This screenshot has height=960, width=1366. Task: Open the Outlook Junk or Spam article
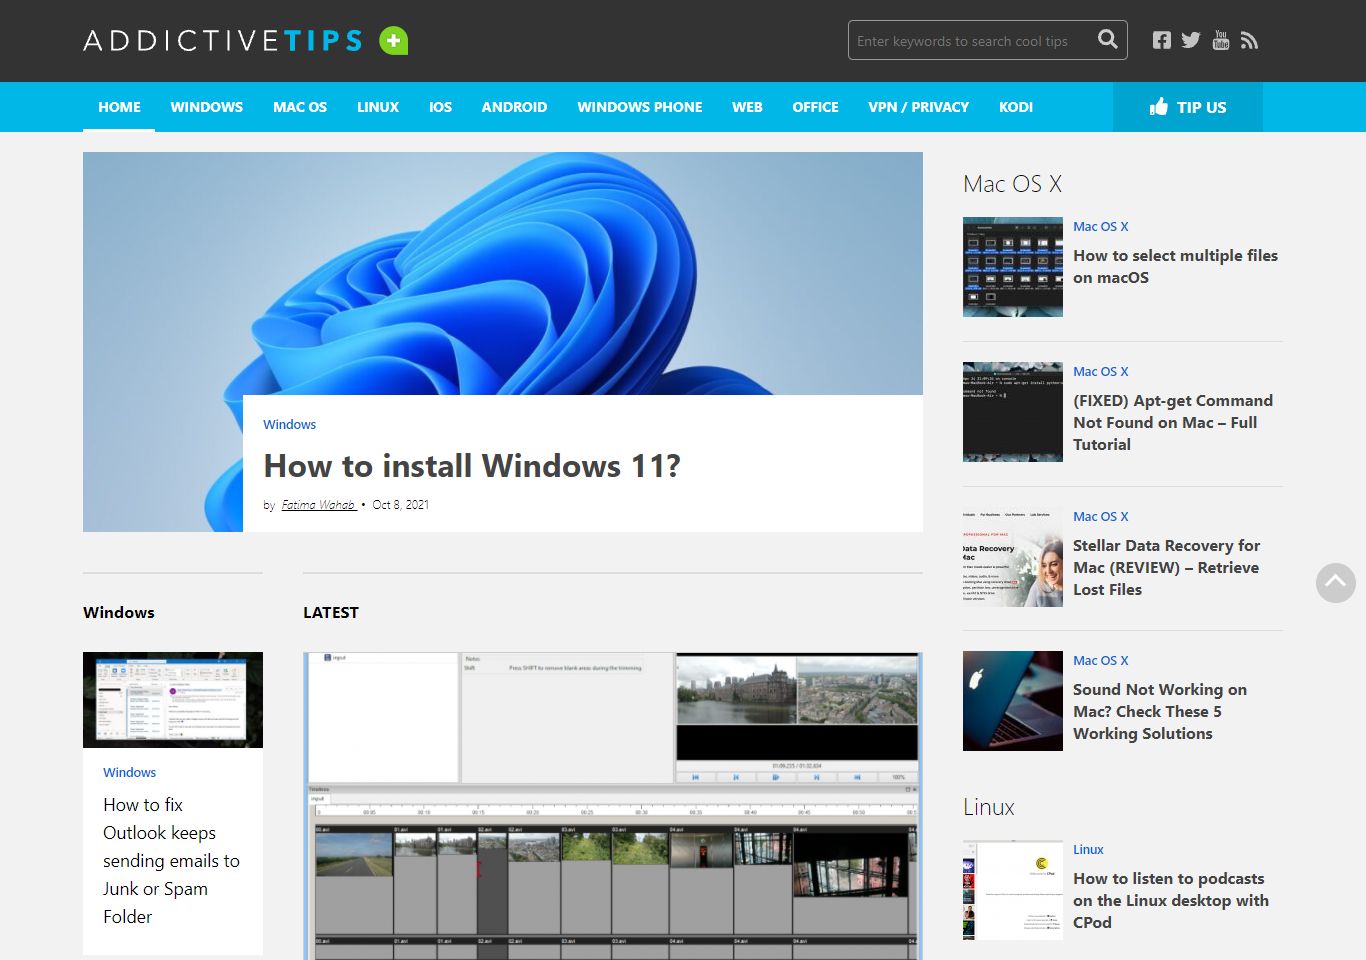(x=171, y=860)
